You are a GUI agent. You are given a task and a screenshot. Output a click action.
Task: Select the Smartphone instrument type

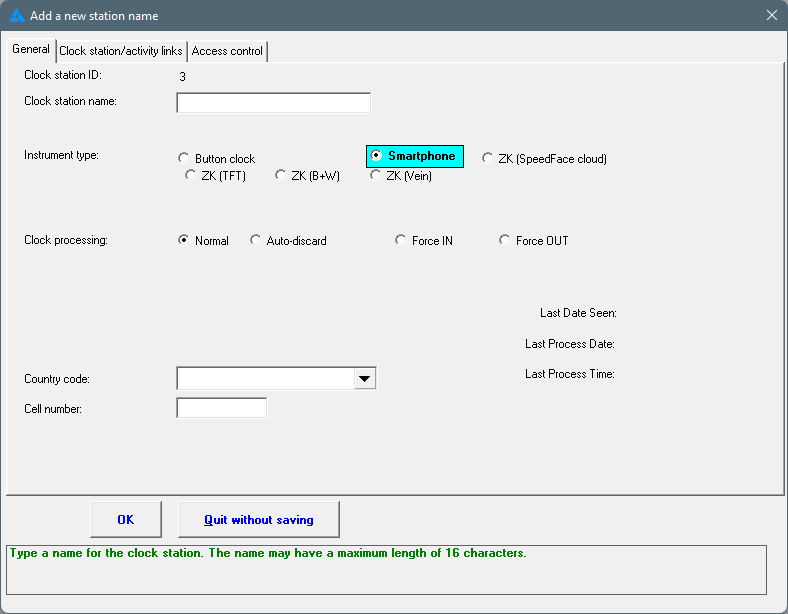click(415, 156)
